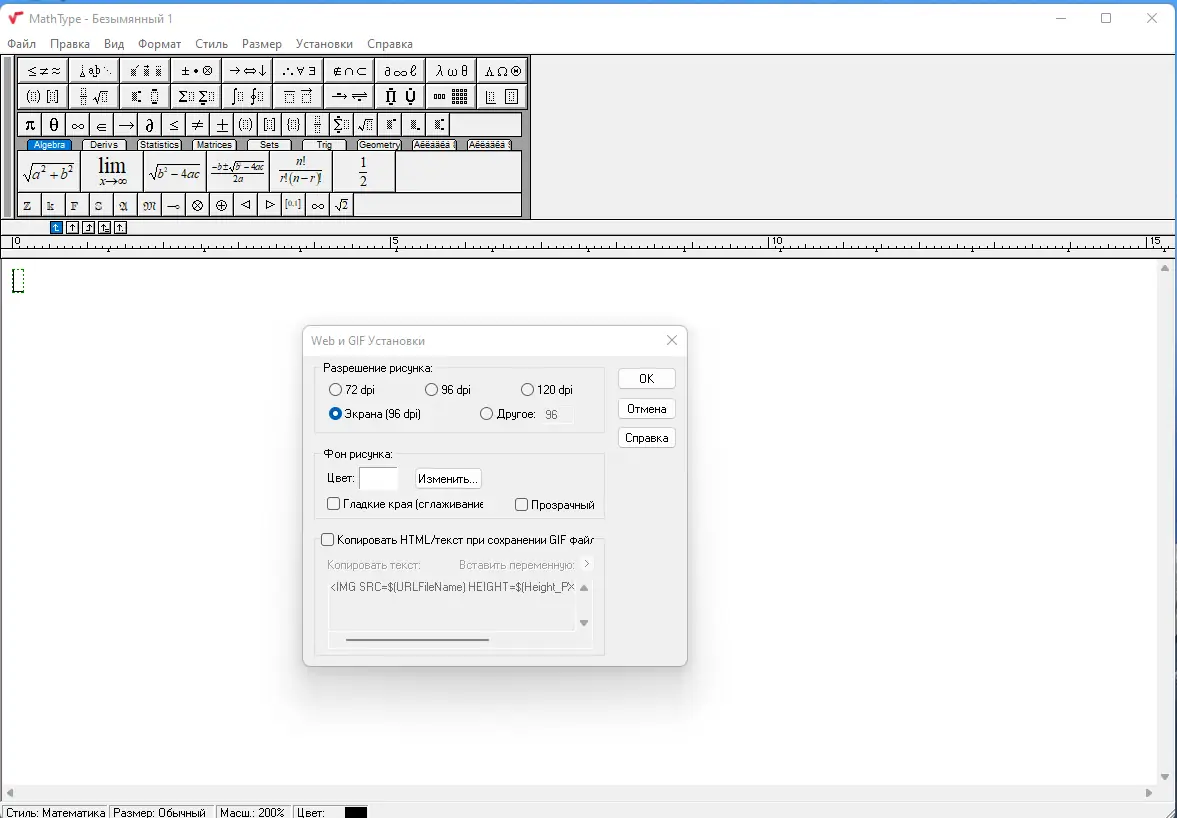Open the Формат menu
1177x818 pixels.
[159, 44]
